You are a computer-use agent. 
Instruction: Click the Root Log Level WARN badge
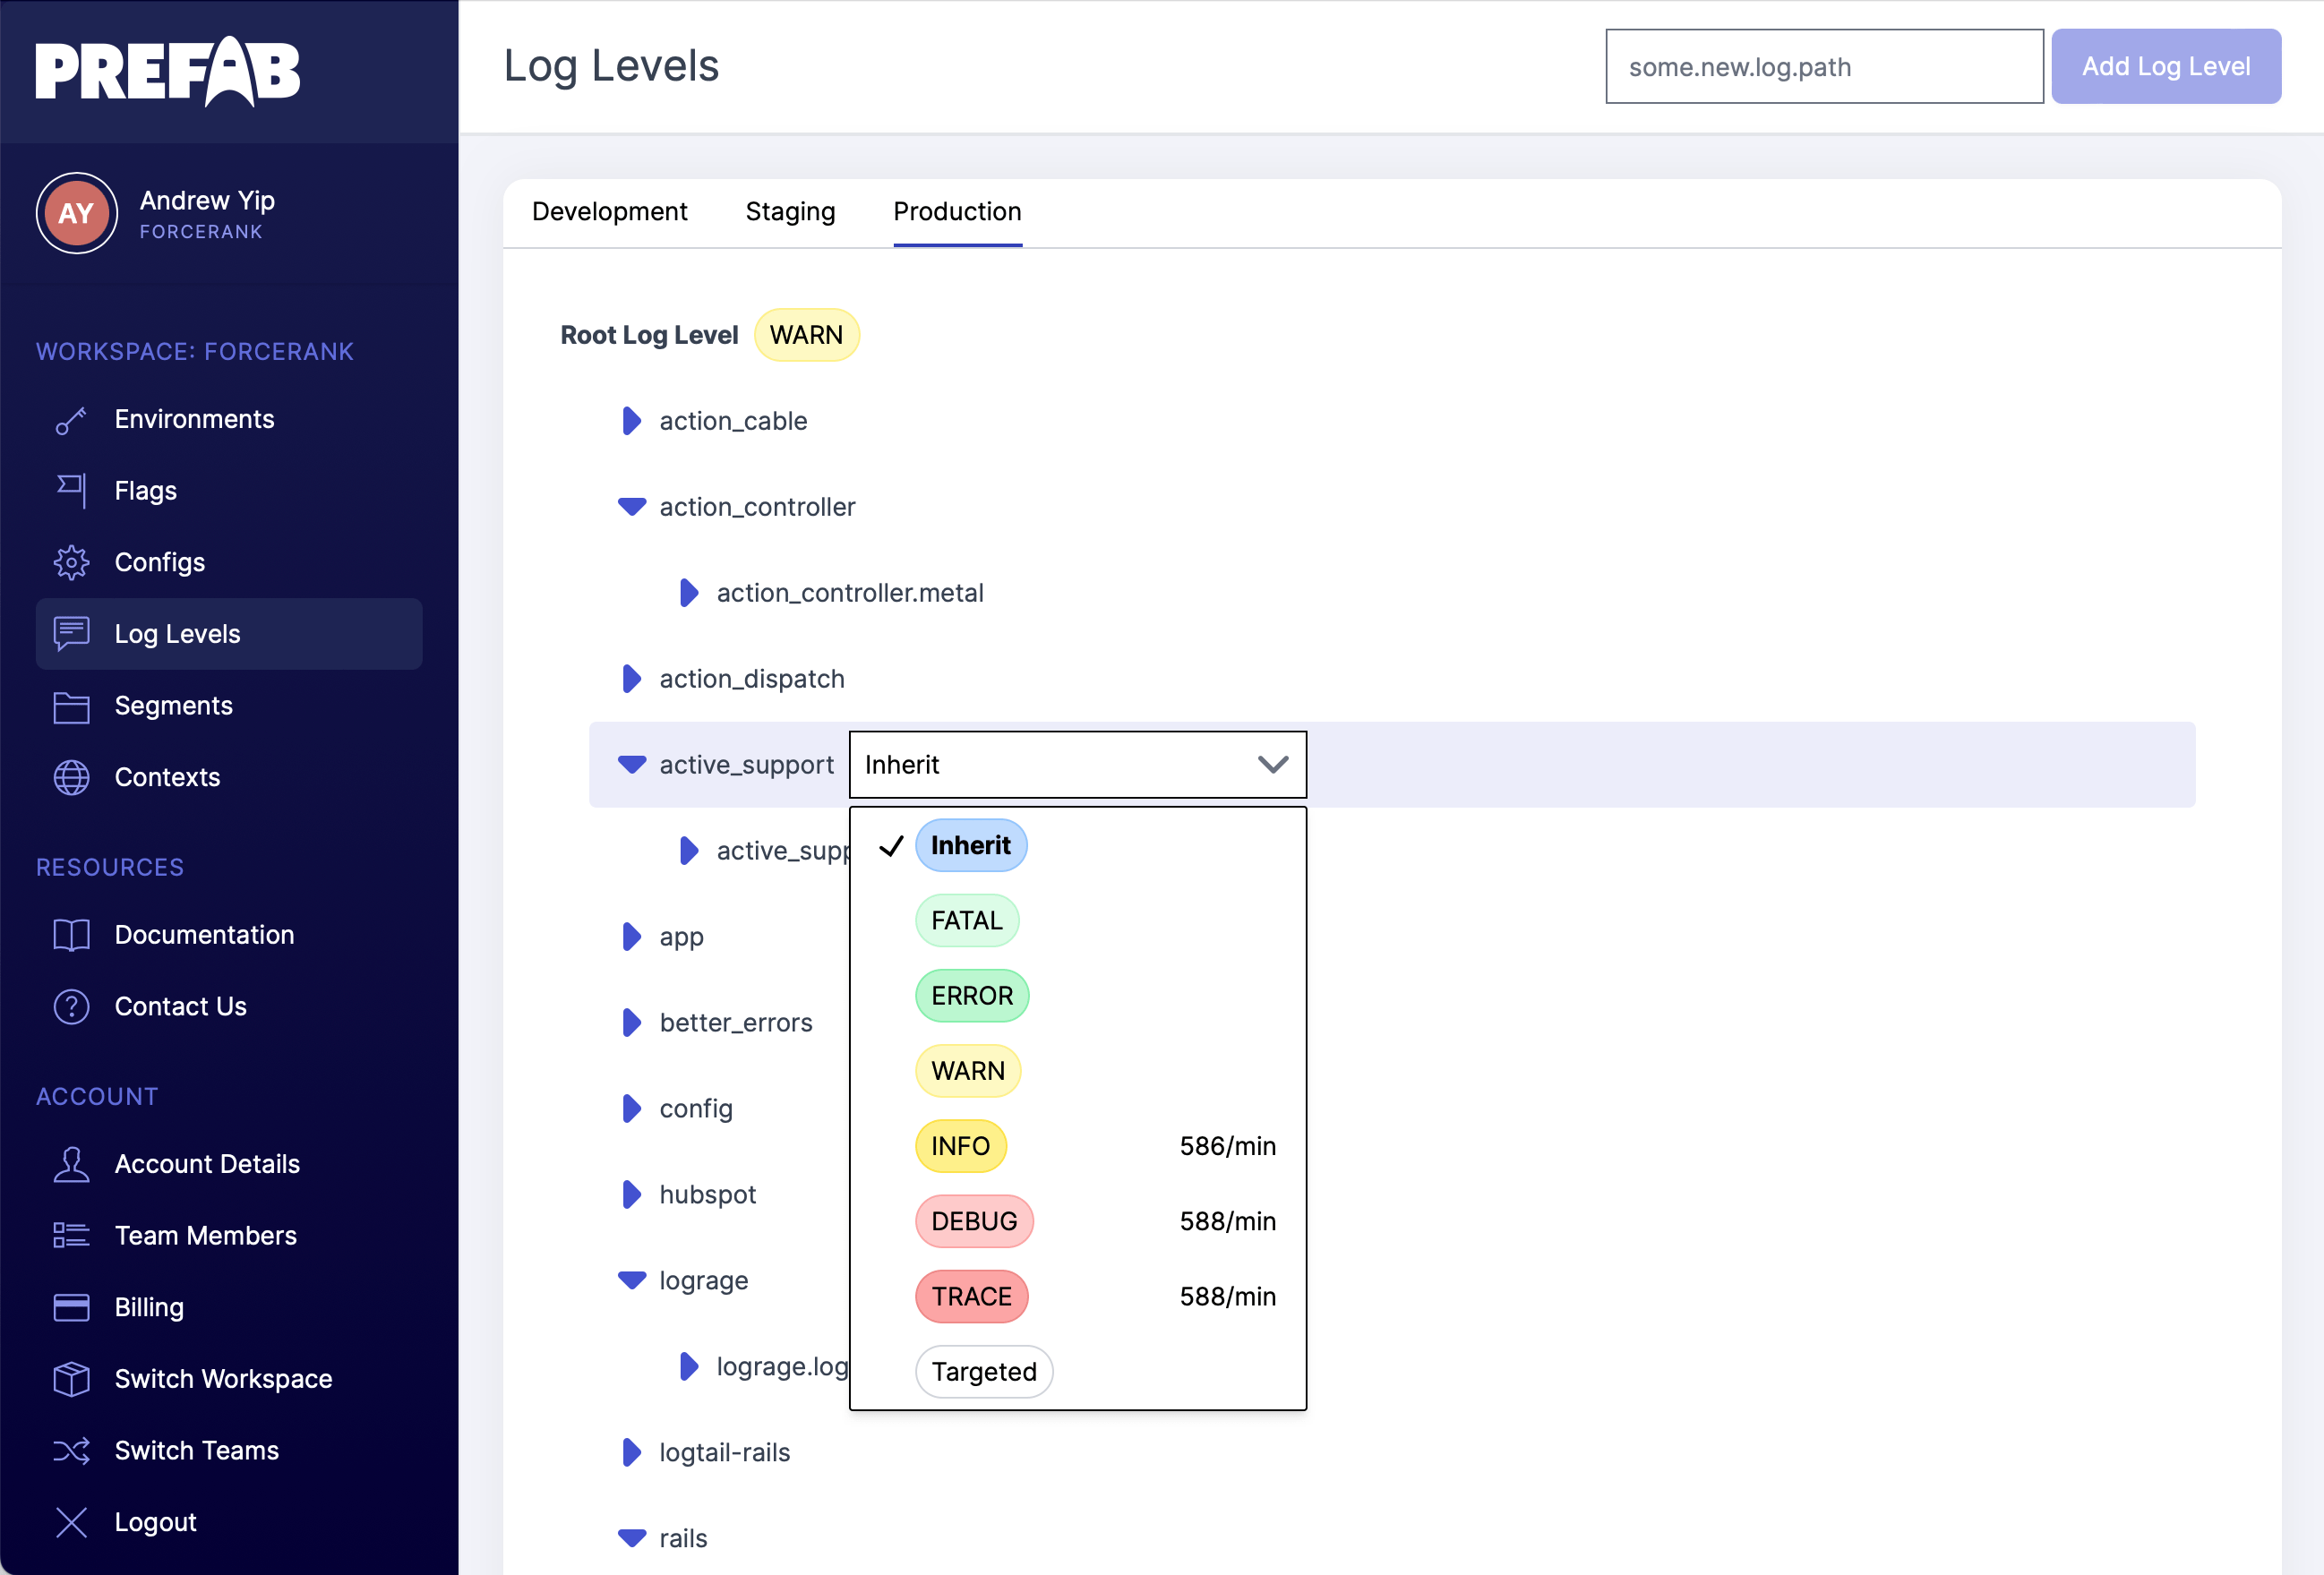[806, 335]
